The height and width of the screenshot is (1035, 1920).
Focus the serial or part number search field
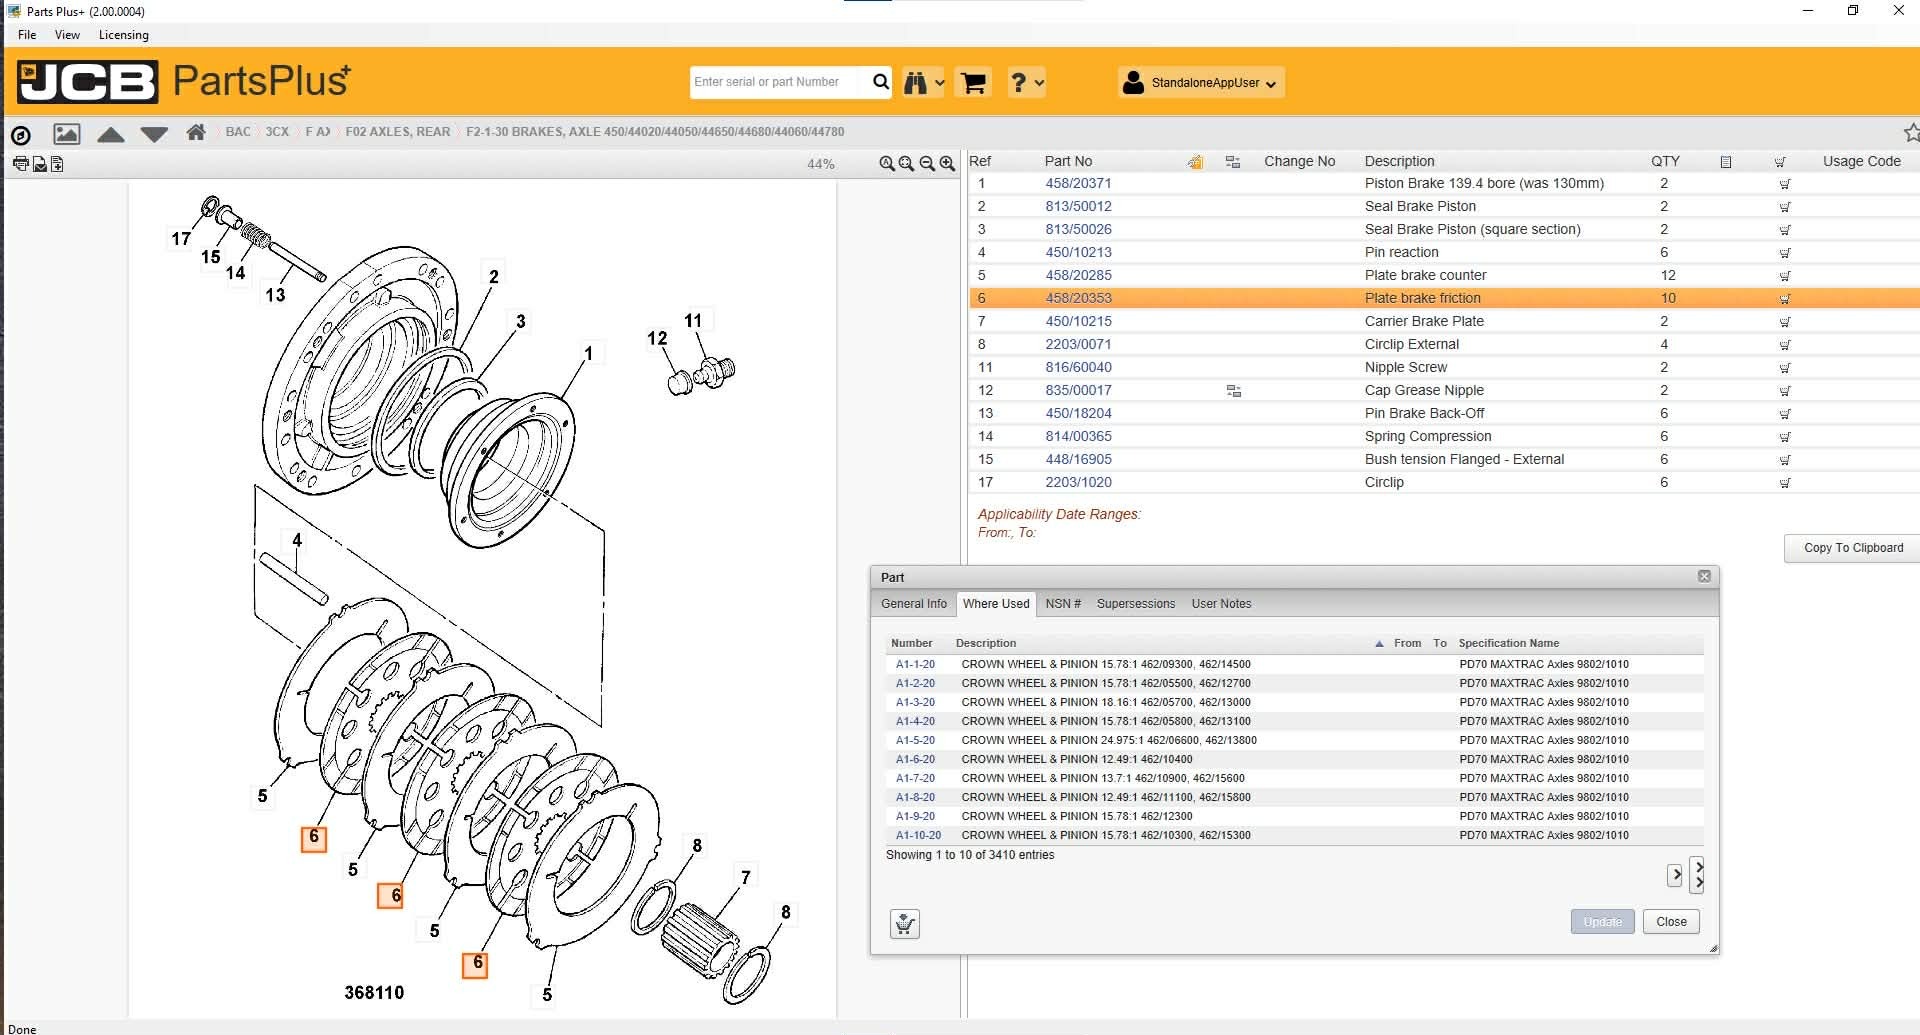(x=778, y=82)
